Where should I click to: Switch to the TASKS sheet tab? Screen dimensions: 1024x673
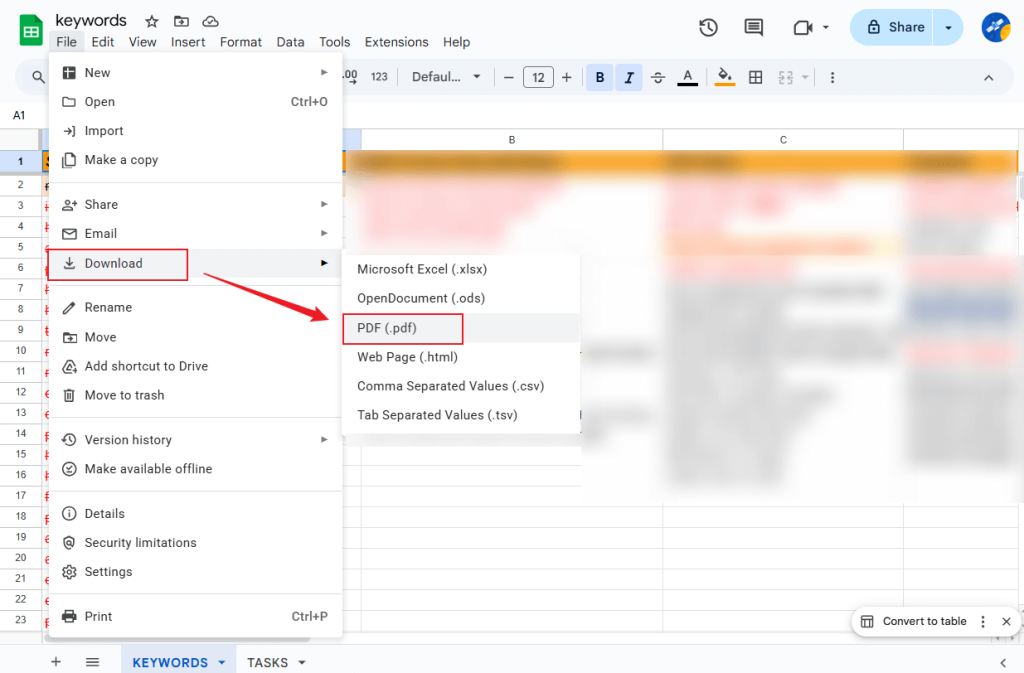point(268,662)
